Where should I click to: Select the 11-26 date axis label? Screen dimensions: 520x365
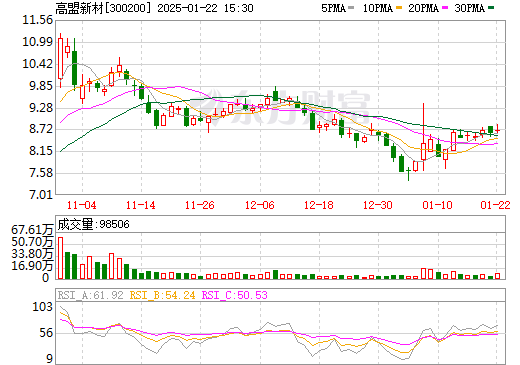[200, 205]
